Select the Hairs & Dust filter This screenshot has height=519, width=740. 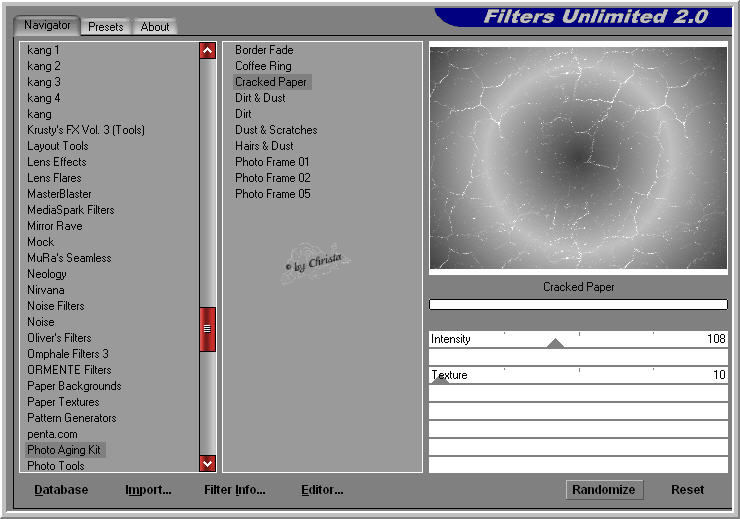(264, 146)
